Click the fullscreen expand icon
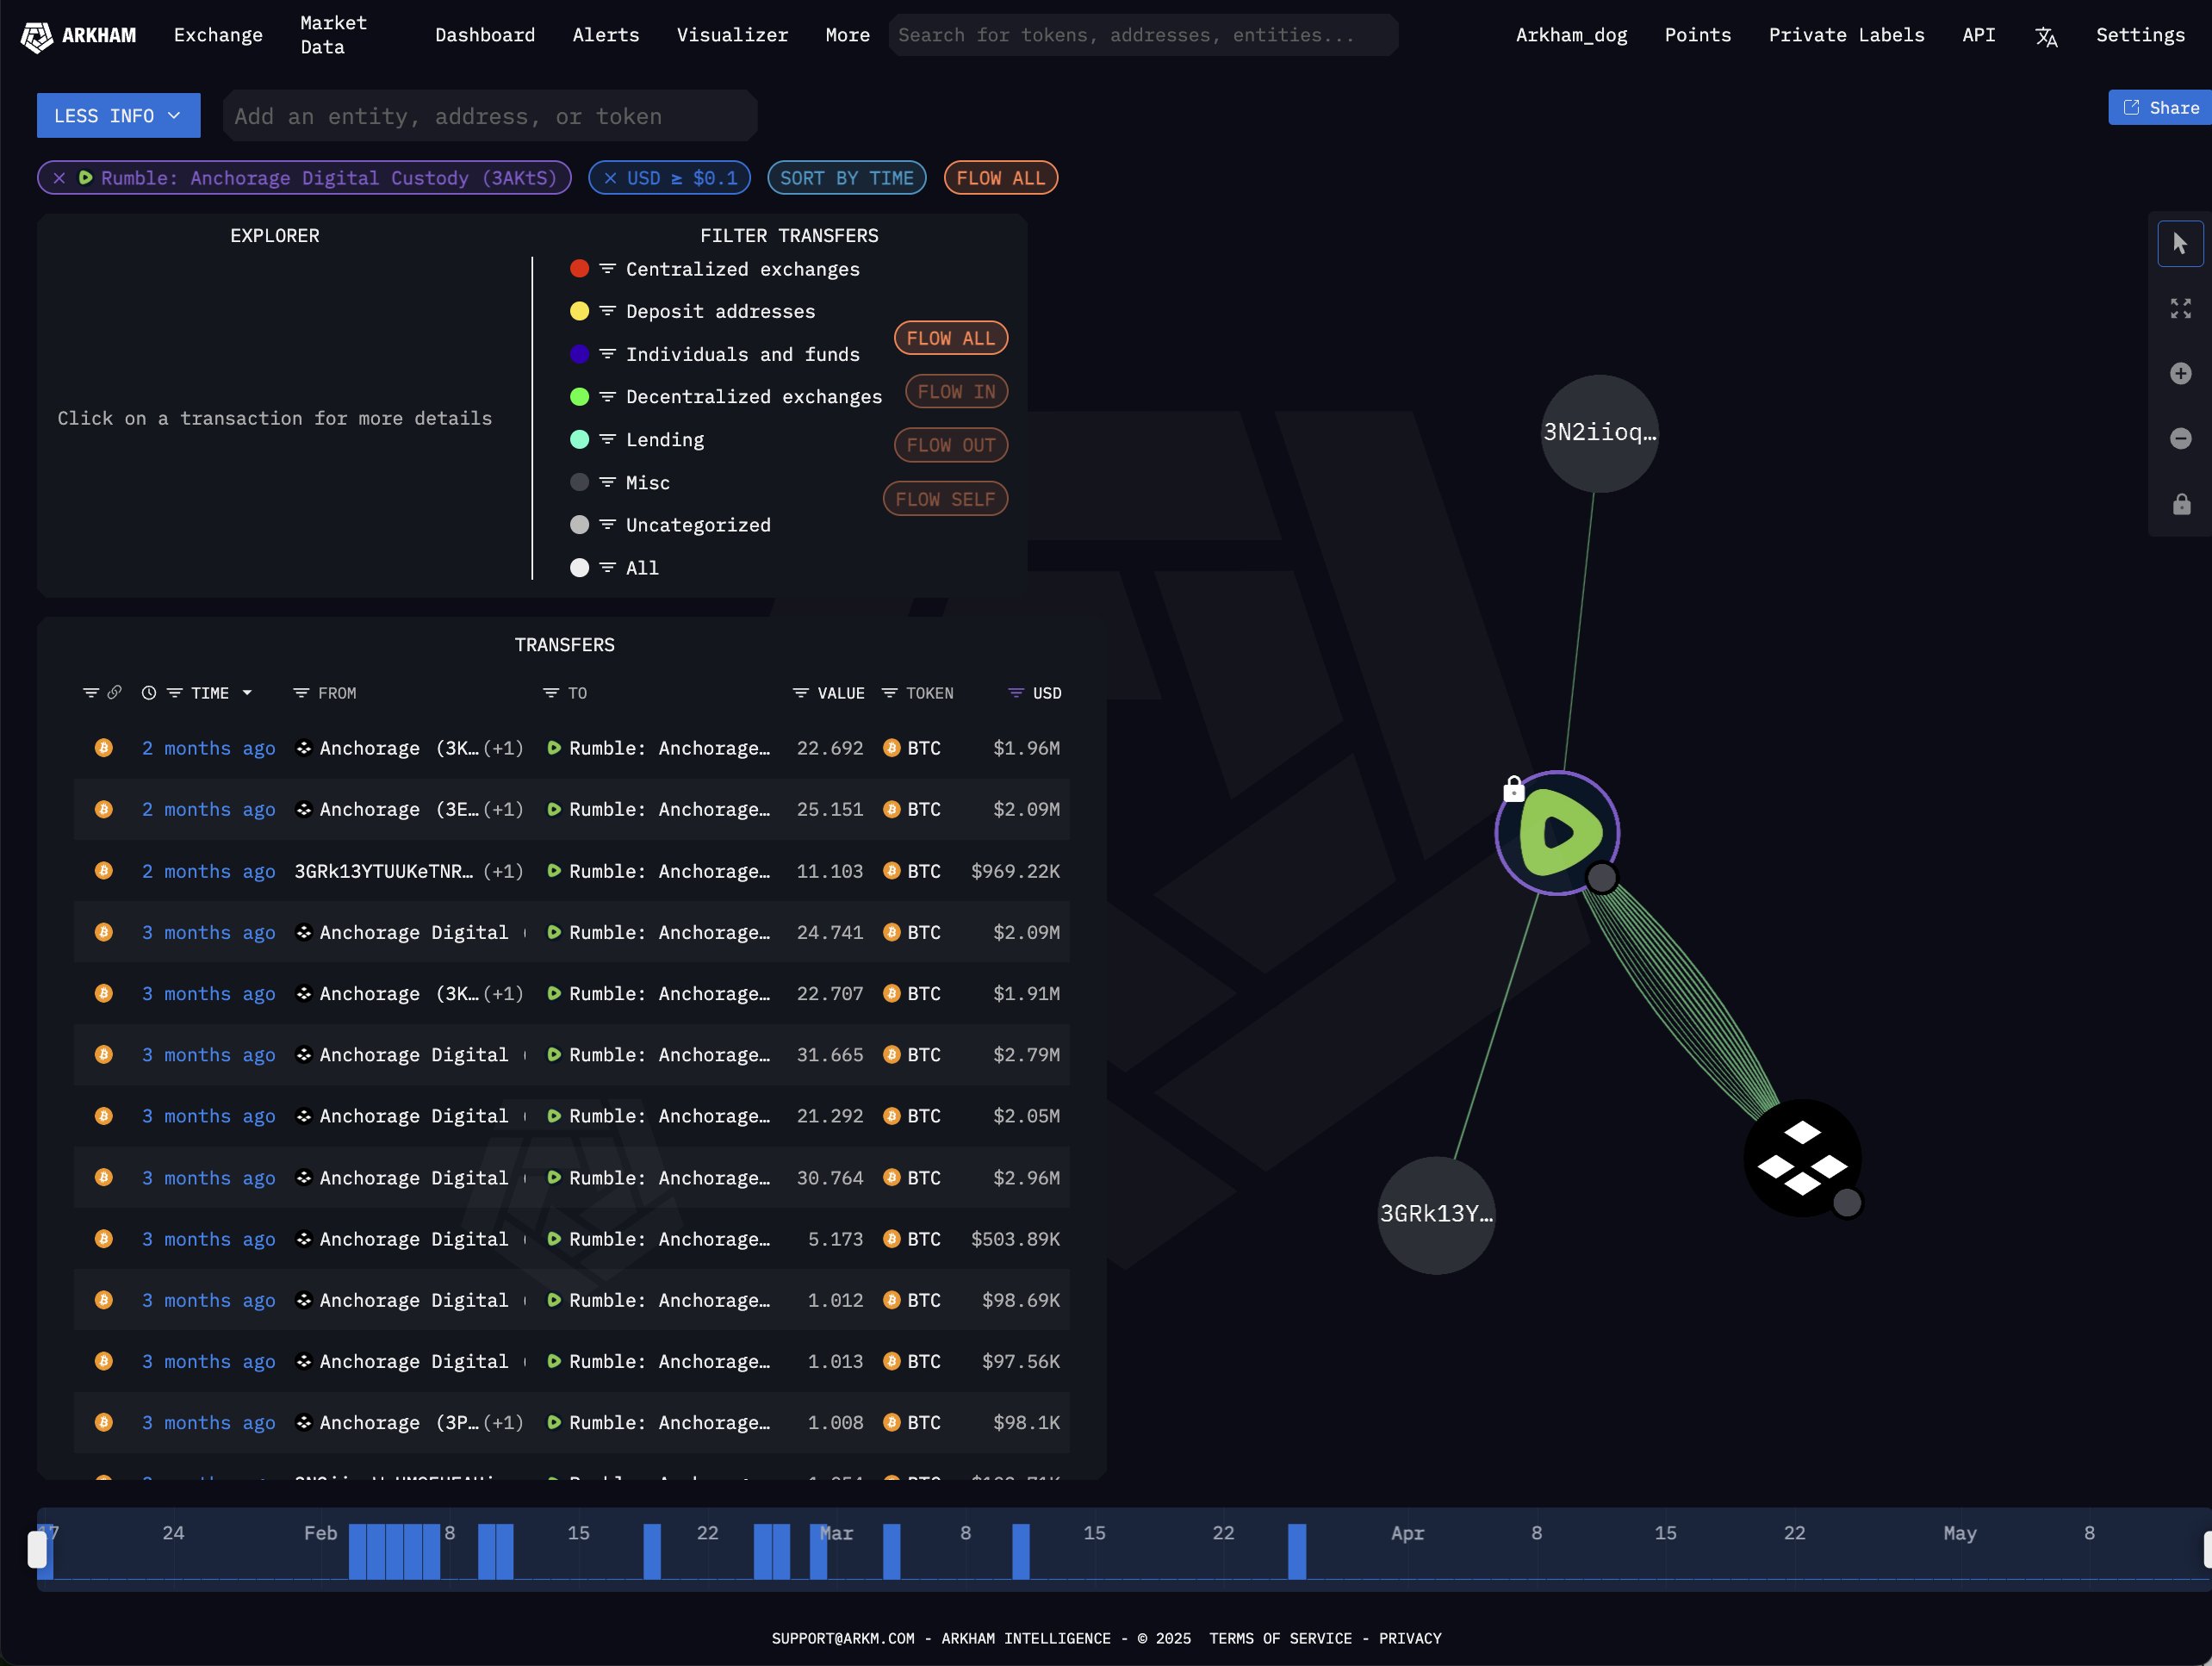This screenshot has width=2212, height=1666. click(2180, 308)
